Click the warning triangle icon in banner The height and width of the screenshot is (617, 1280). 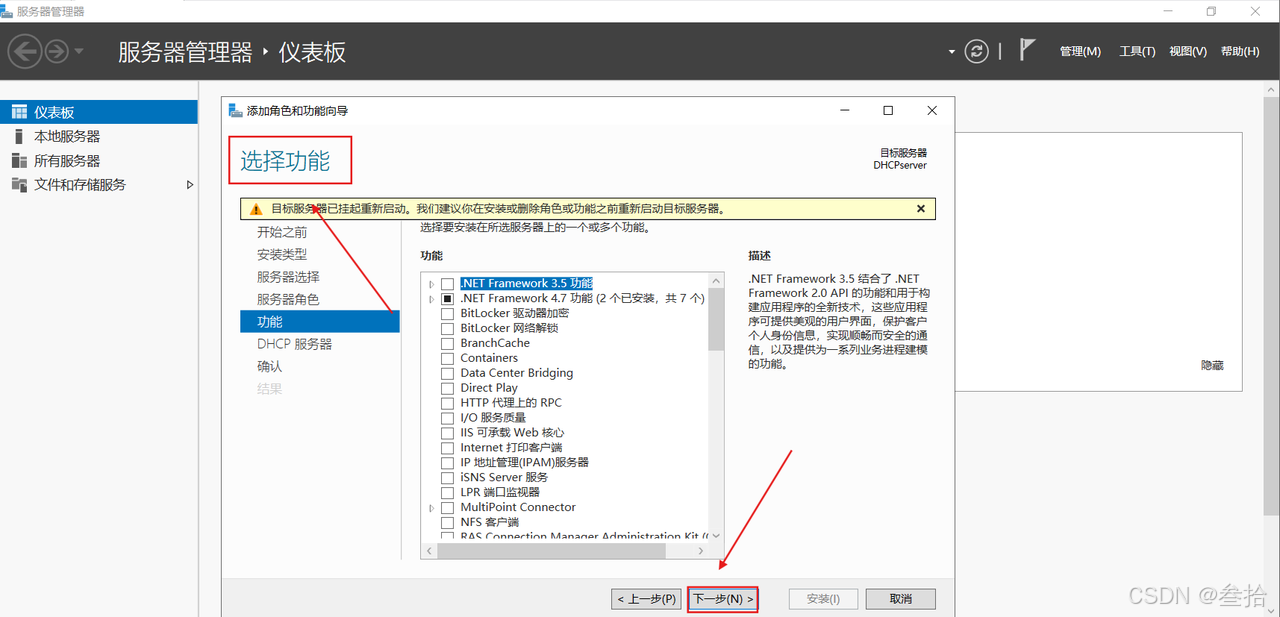click(257, 209)
